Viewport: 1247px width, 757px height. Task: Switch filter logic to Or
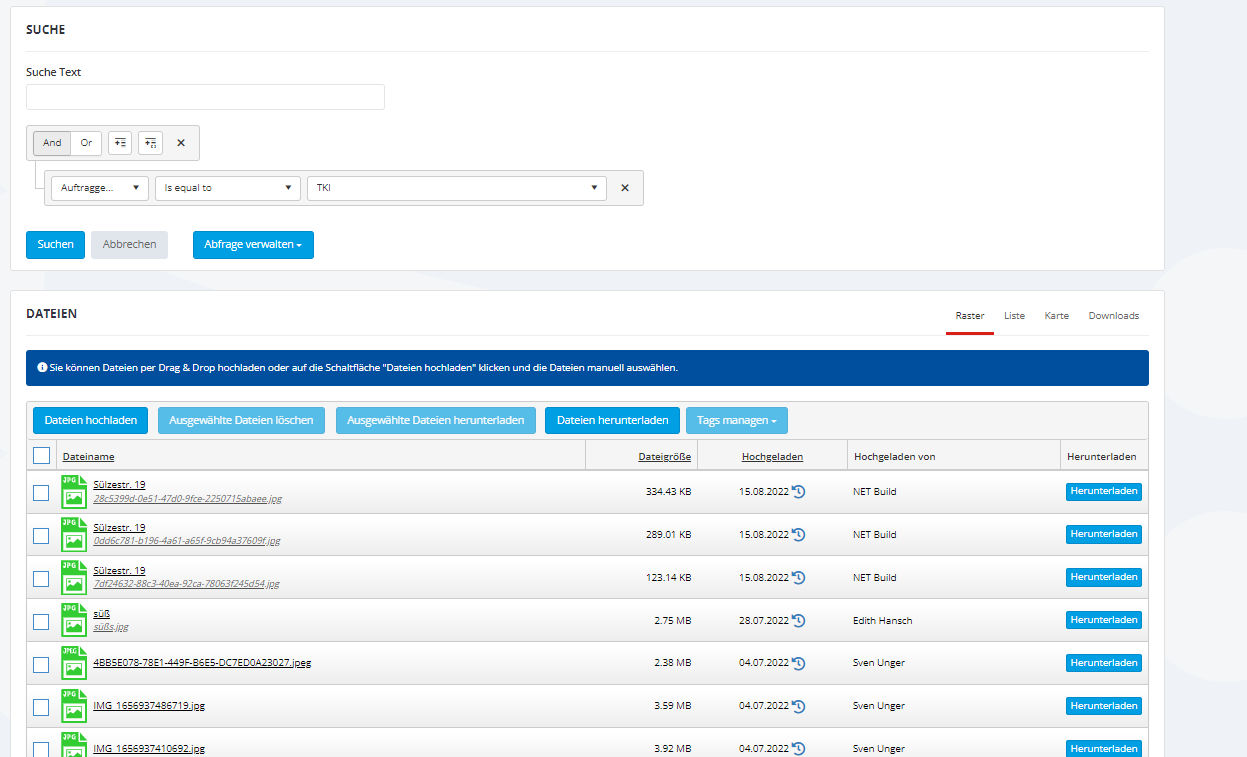coord(86,143)
